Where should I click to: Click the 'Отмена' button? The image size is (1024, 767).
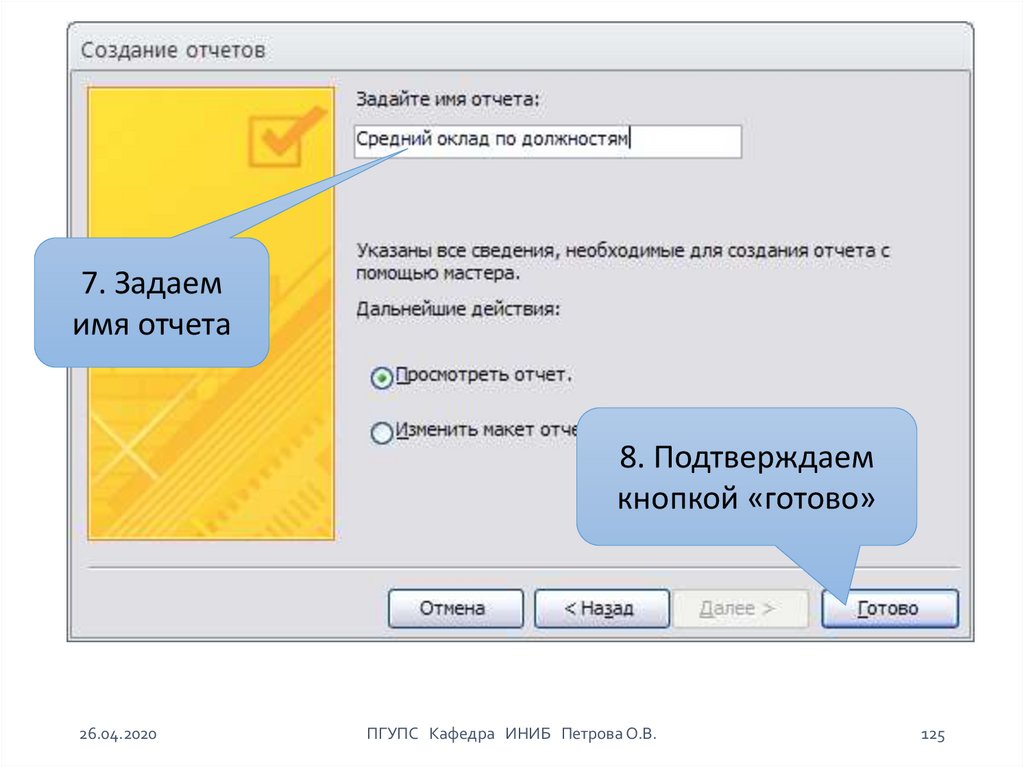tap(454, 608)
